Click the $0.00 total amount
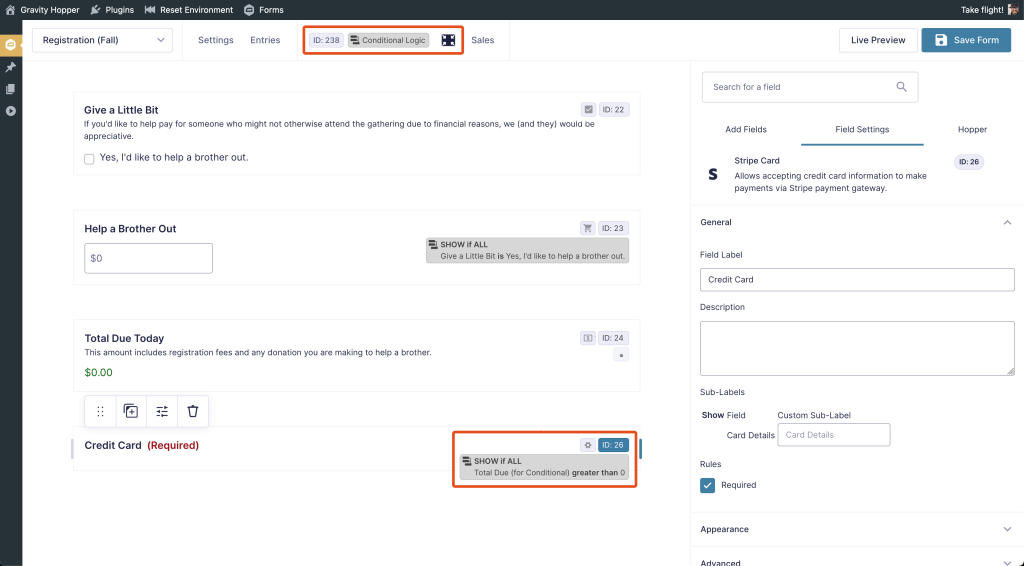 pyautogui.click(x=99, y=373)
